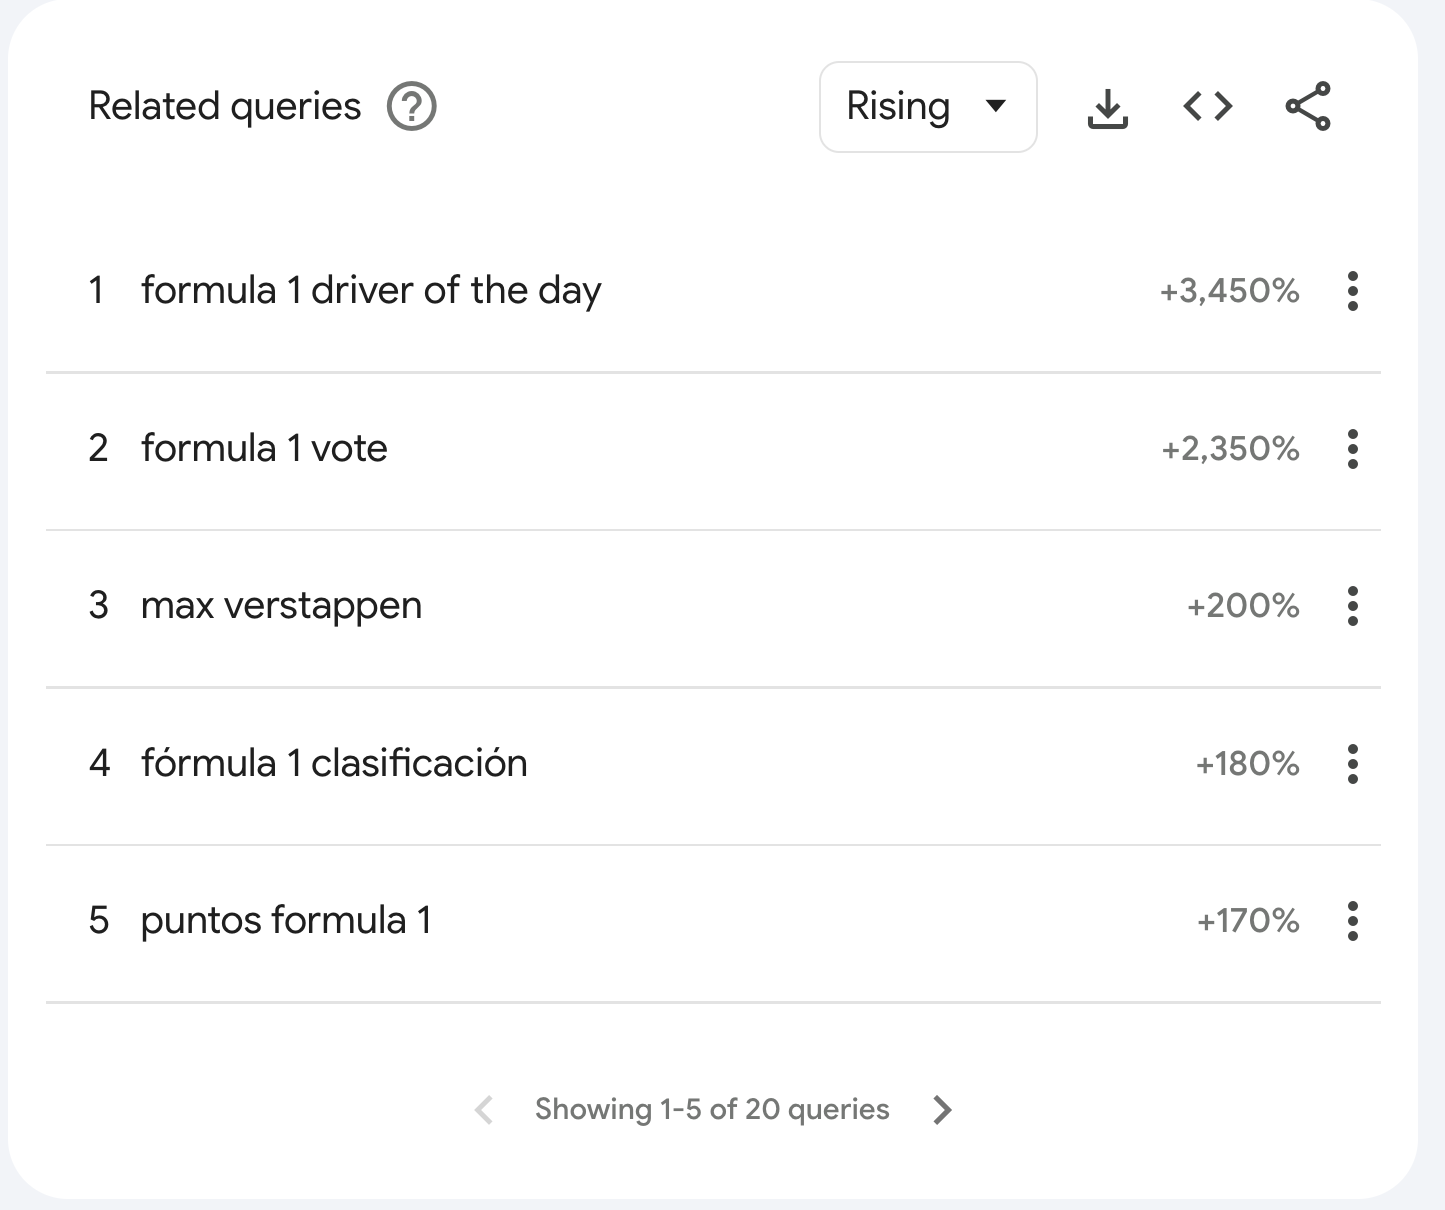Open the formula 1 vote query

pyautogui.click(x=264, y=449)
